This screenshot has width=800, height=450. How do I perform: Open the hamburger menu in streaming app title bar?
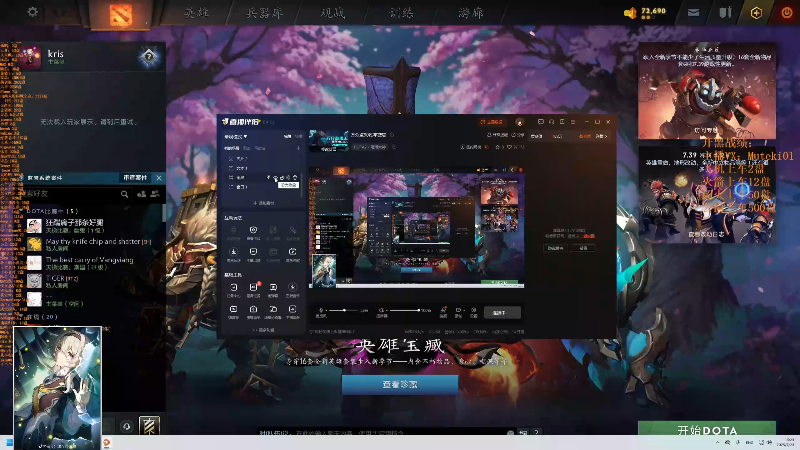click(x=573, y=122)
